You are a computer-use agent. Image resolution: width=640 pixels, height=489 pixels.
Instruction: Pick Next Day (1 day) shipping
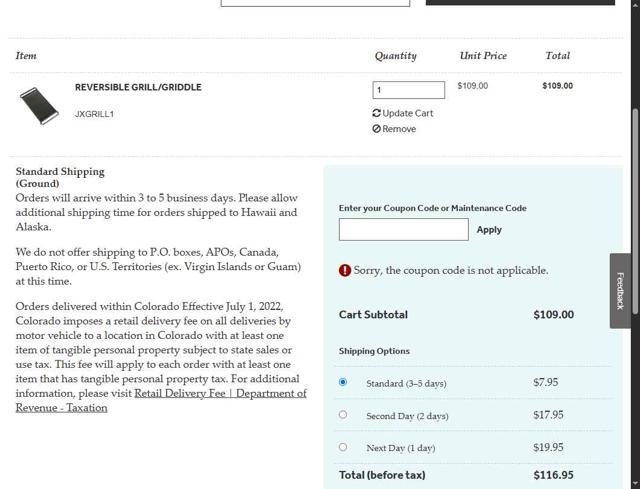[343, 447]
